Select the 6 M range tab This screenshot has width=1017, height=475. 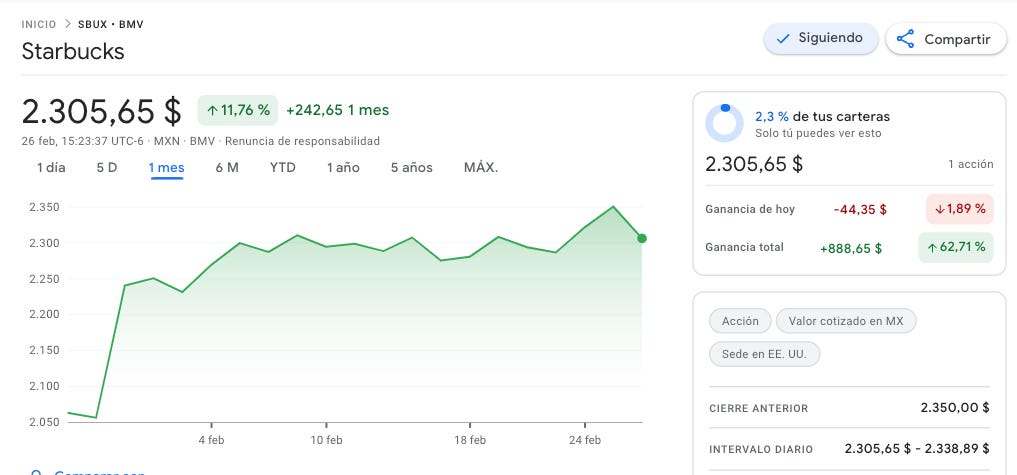click(227, 167)
